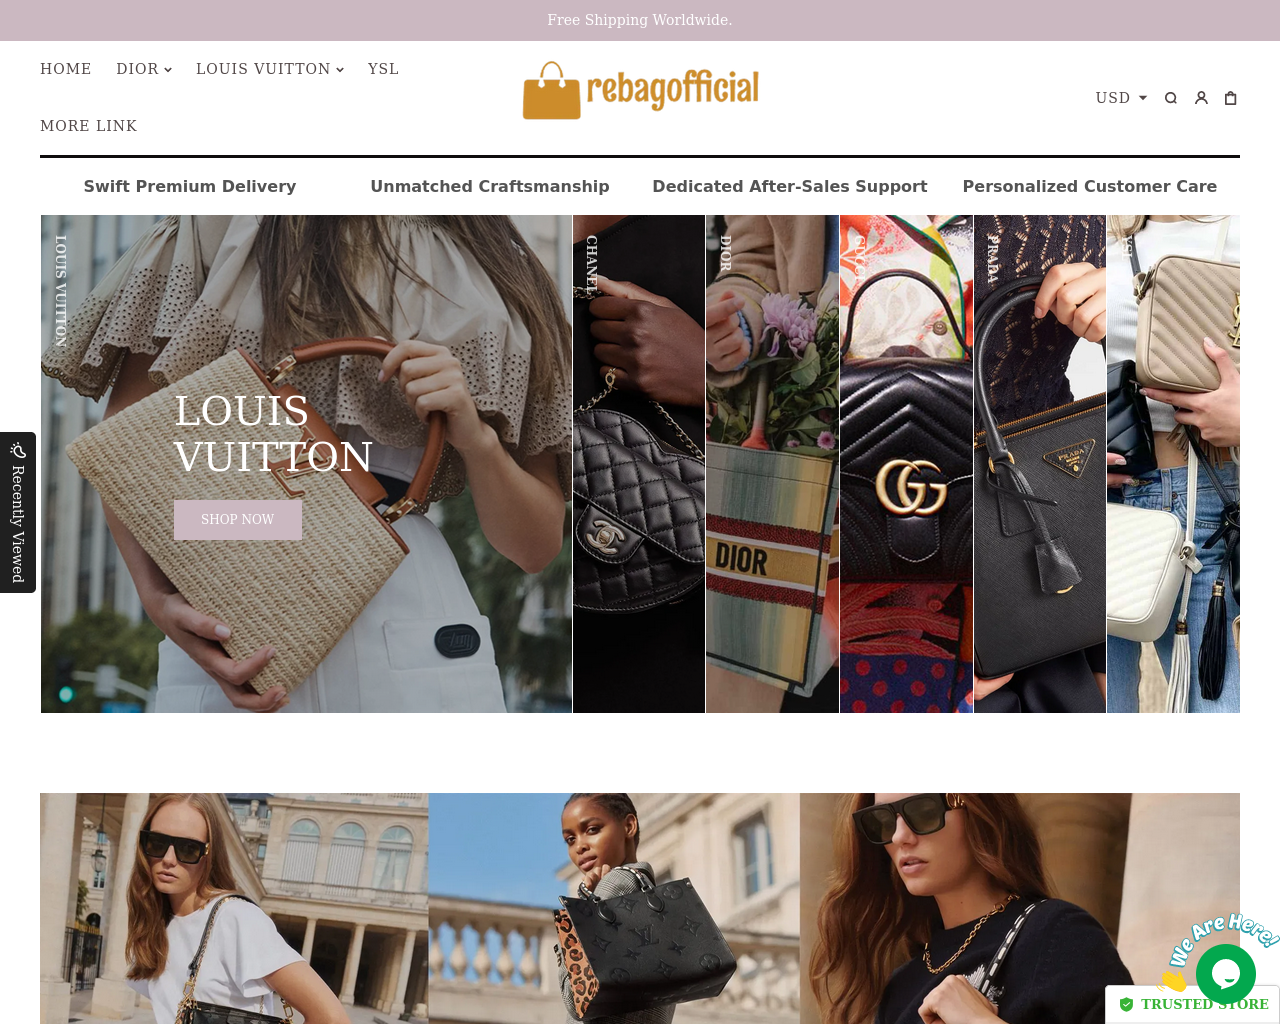This screenshot has width=1280, height=1024.
Task: Open the shopping bag cart icon
Action: tap(1231, 98)
